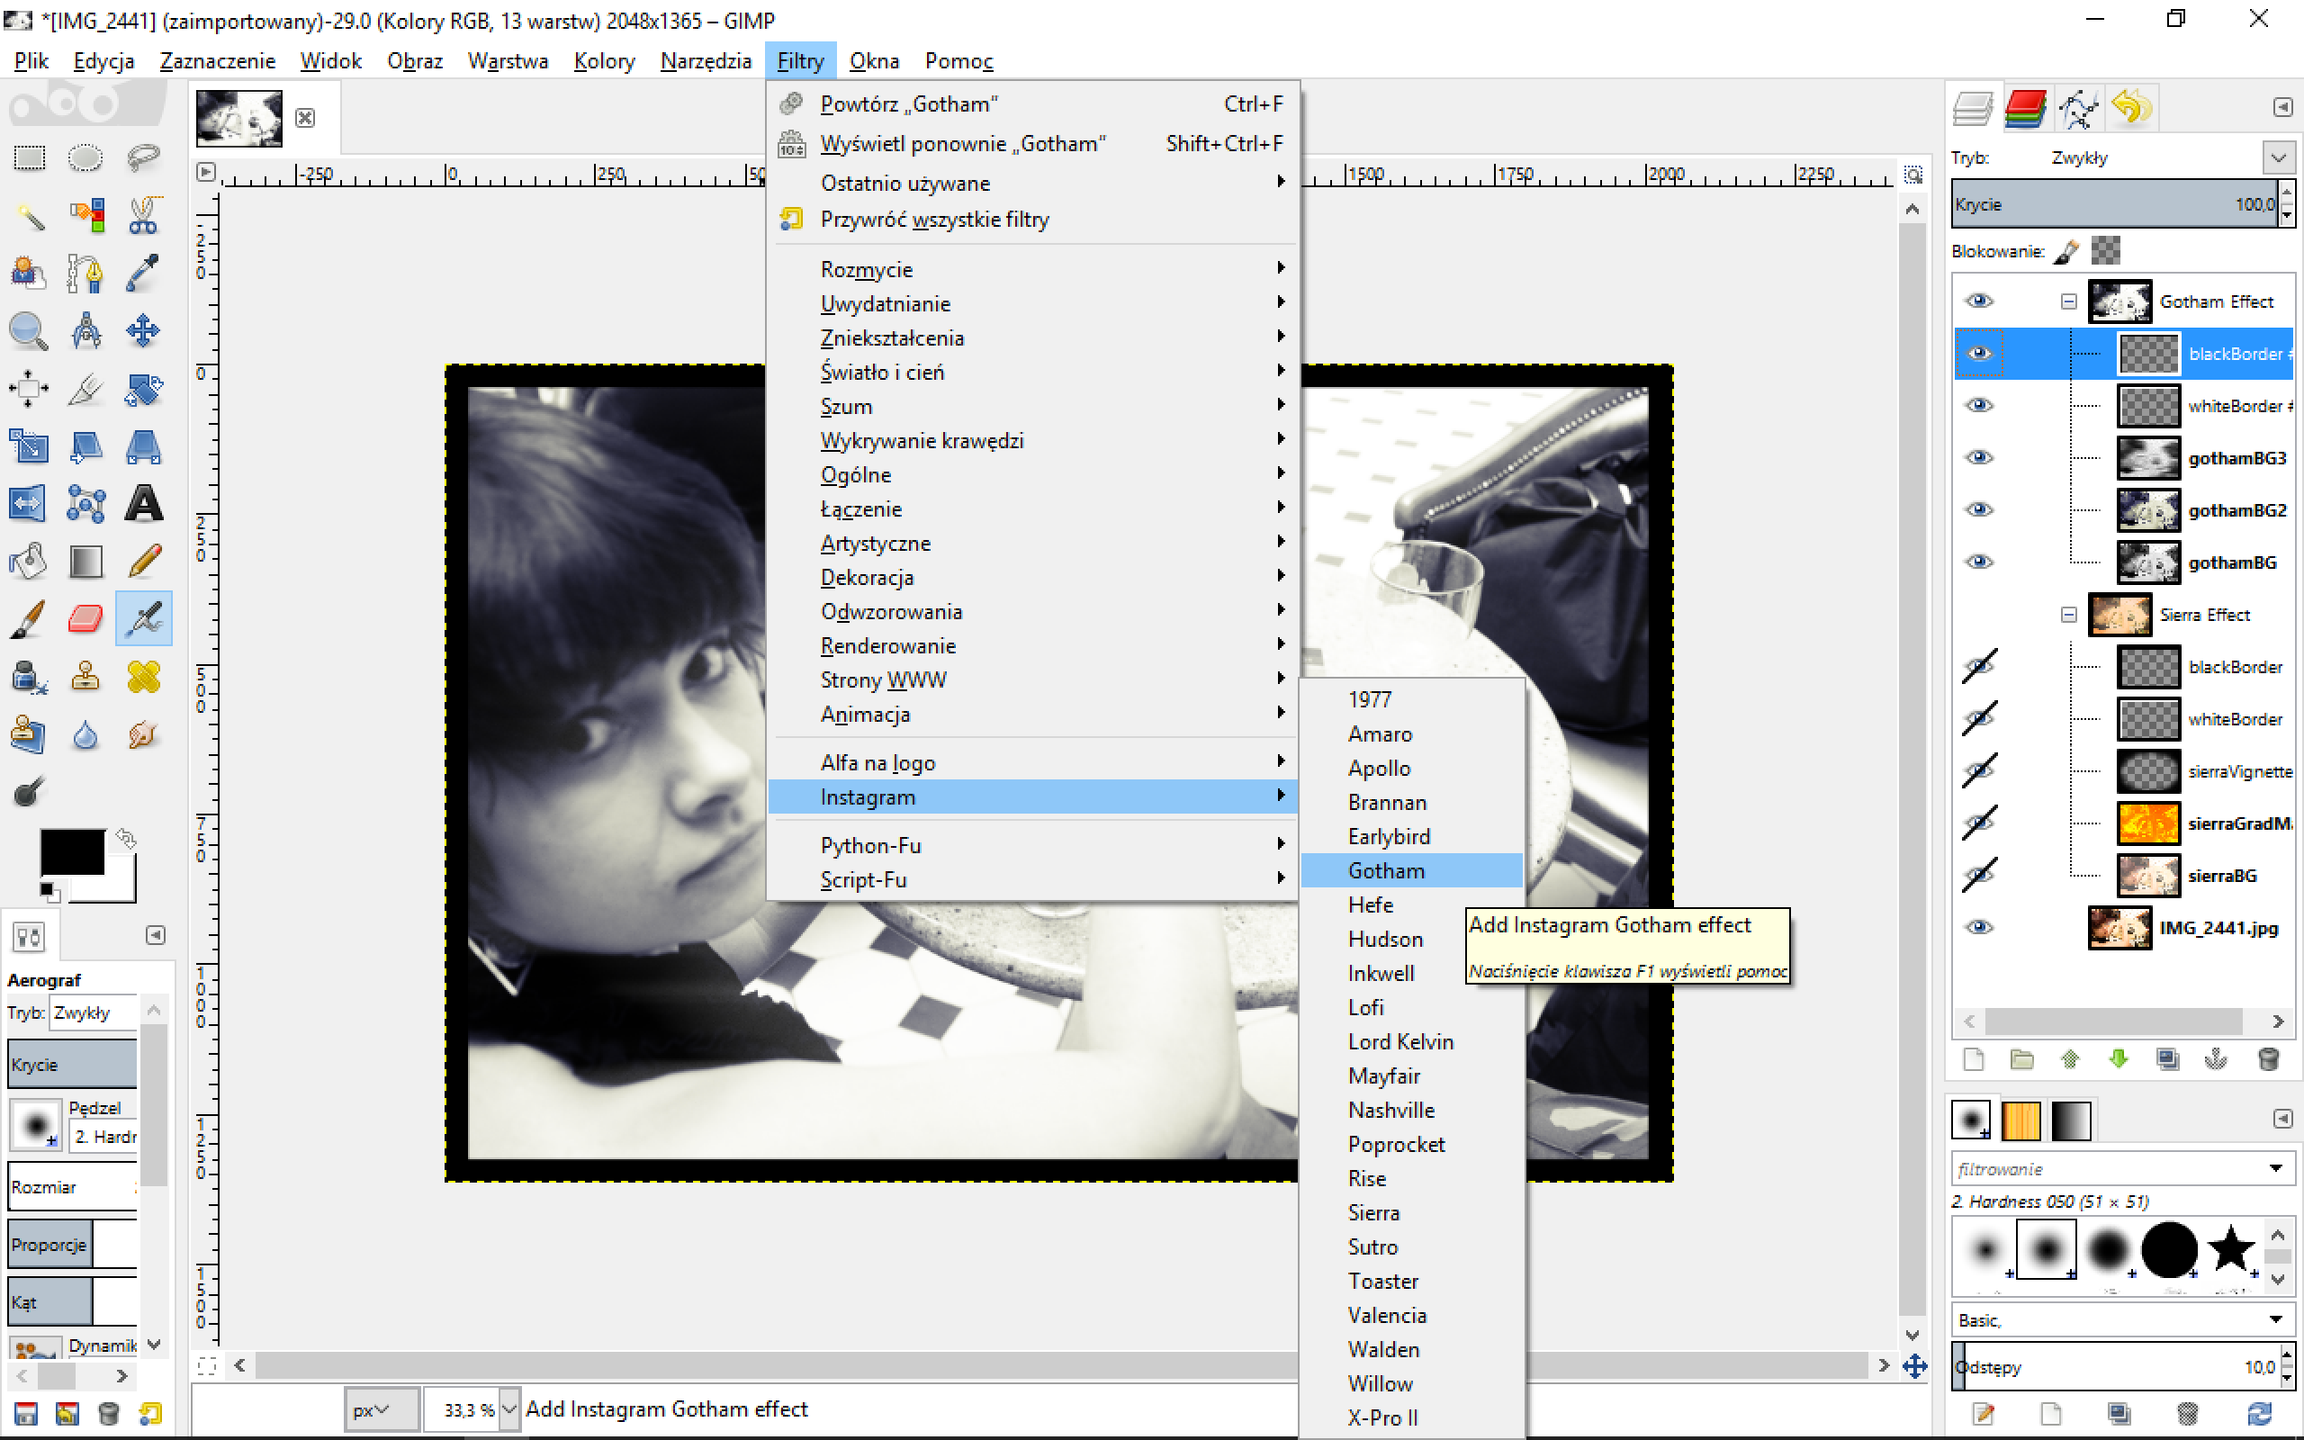The image size is (2304, 1440).
Task: Select the Clone stamp tool
Action: coord(86,676)
